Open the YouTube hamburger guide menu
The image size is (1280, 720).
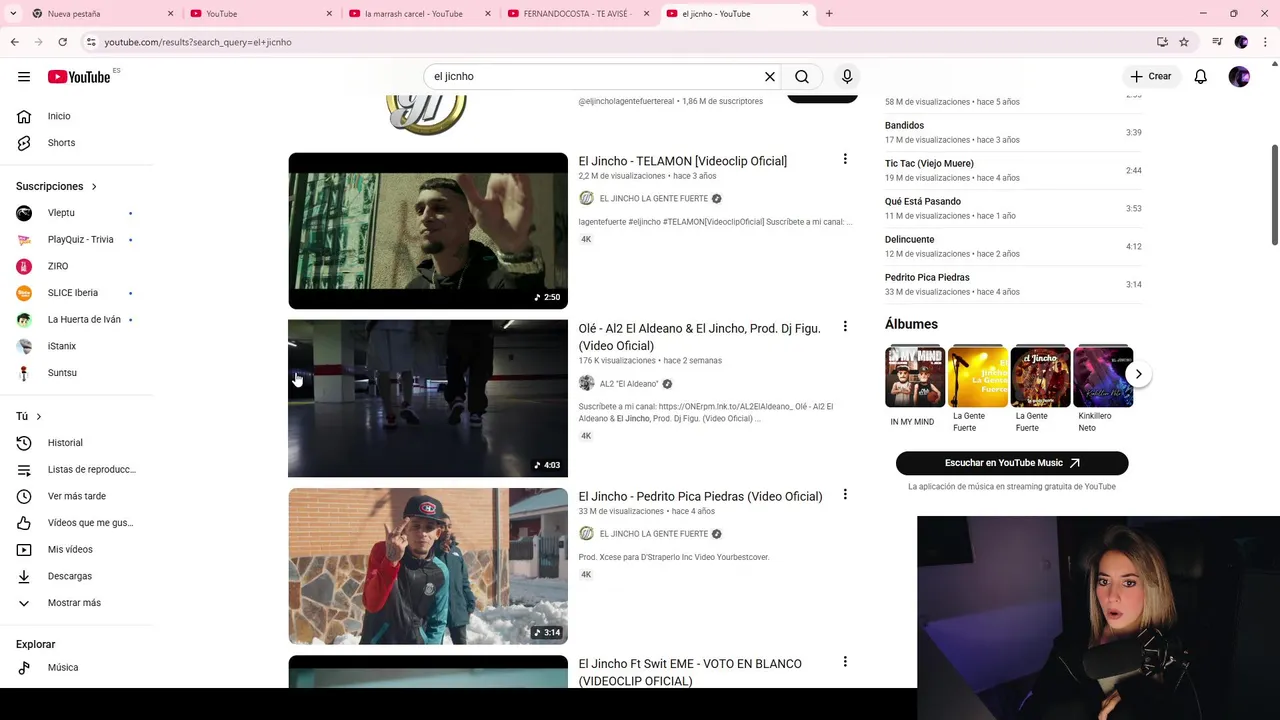pyautogui.click(x=24, y=77)
